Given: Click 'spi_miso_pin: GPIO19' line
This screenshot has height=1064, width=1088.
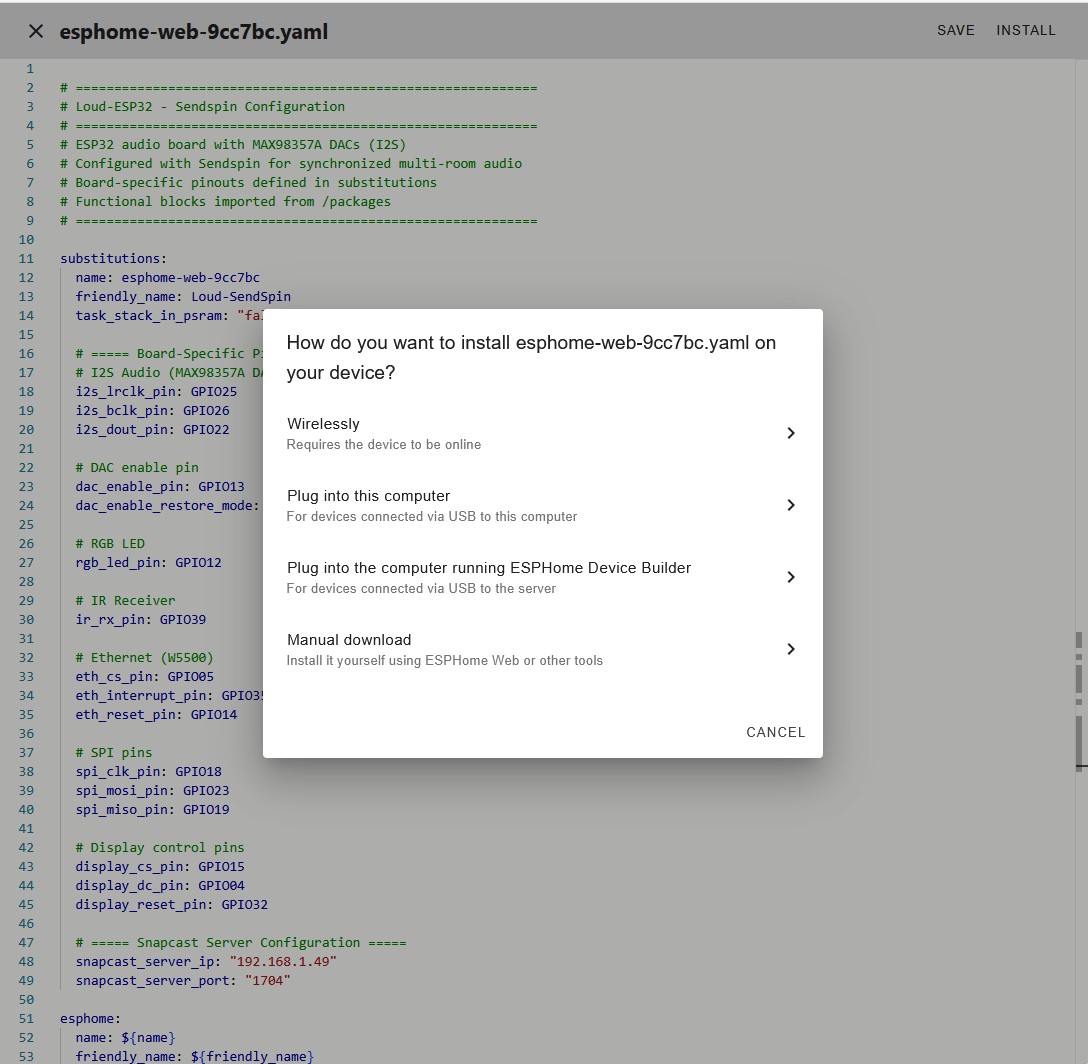Looking at the screenshot, I should pyautogui.click(x=153, y=809).
